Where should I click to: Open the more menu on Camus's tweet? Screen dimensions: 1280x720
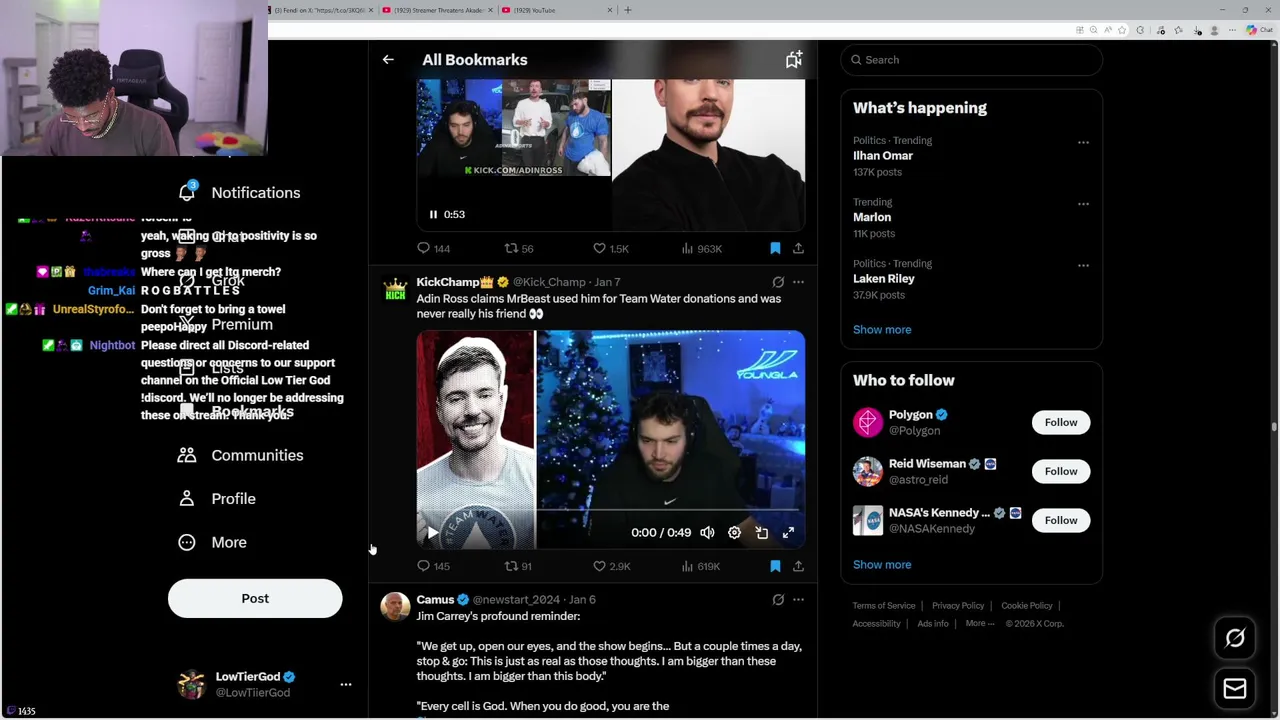798,600
